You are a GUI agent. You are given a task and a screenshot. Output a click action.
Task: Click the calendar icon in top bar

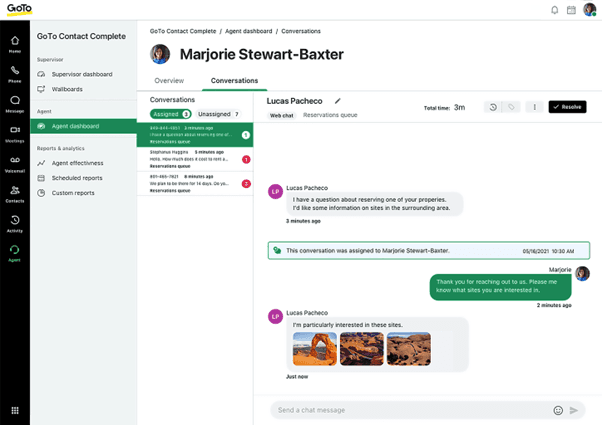571,10
